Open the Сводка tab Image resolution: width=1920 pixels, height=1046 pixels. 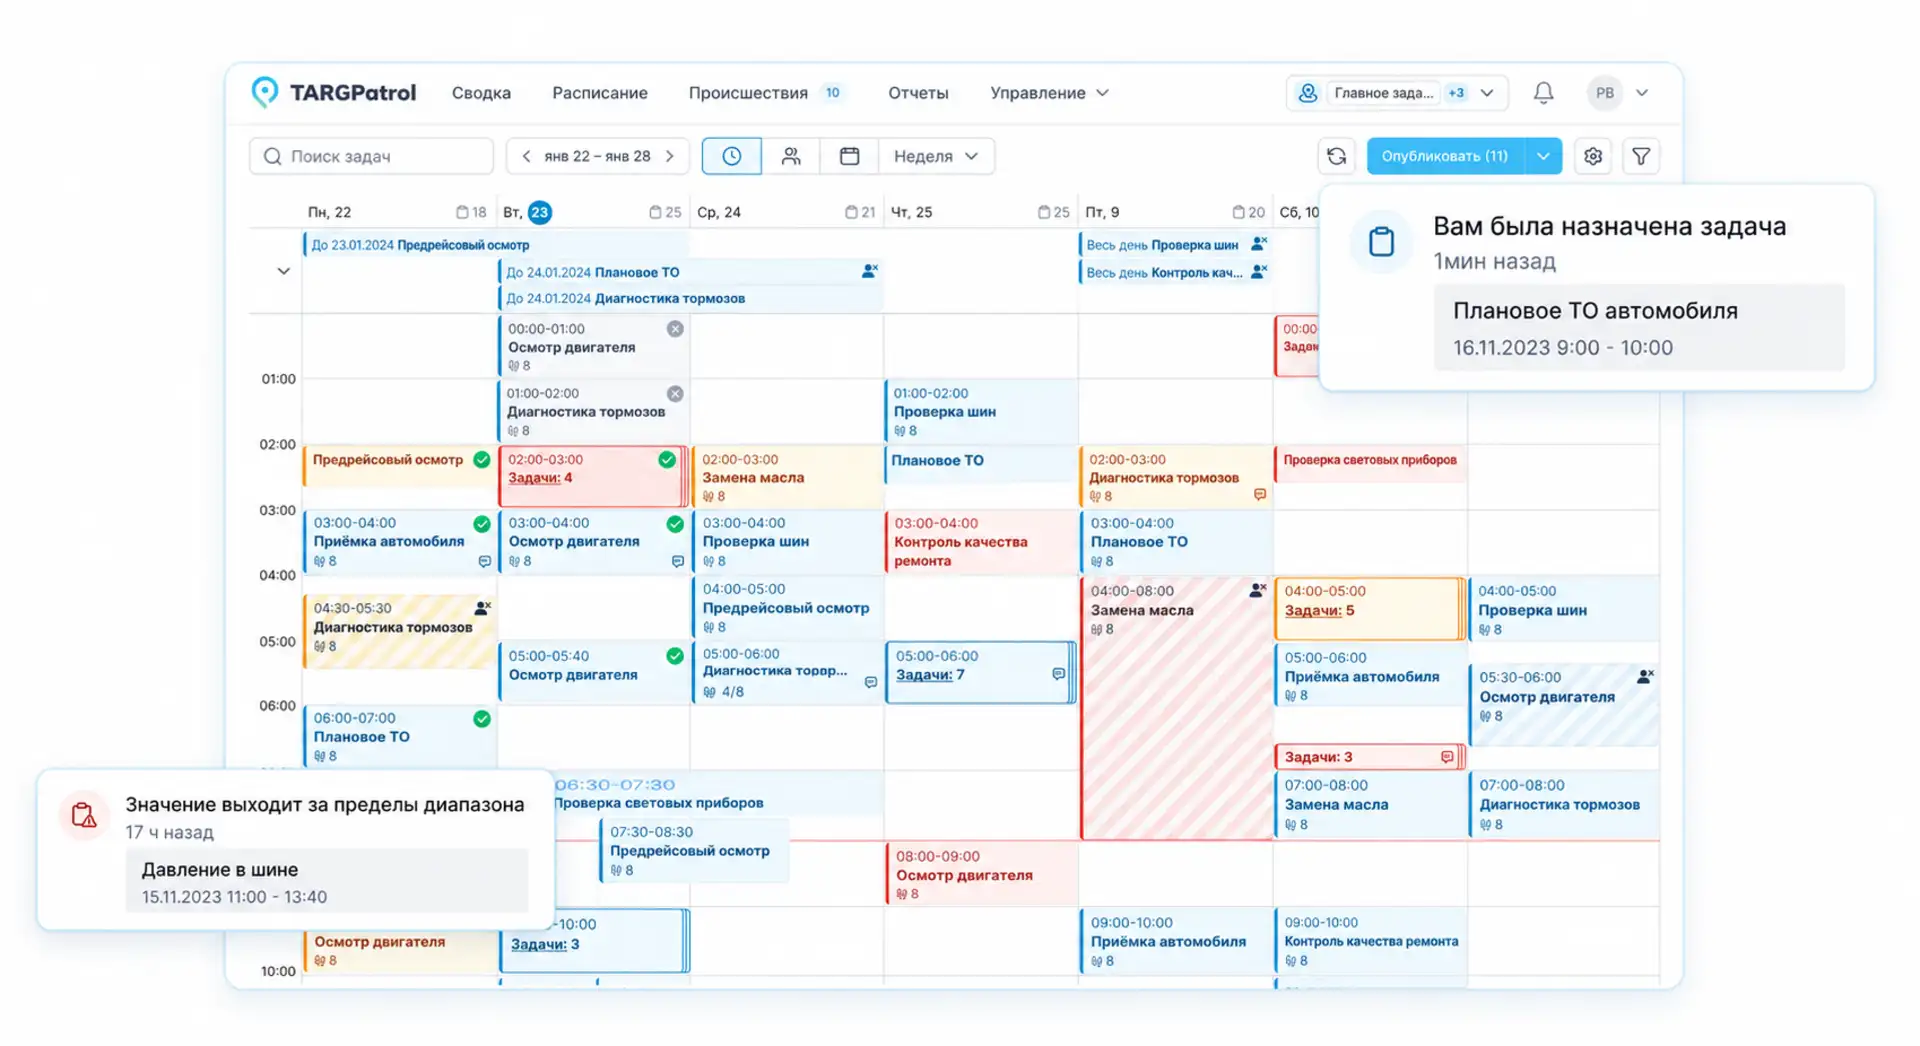(481, 93)
